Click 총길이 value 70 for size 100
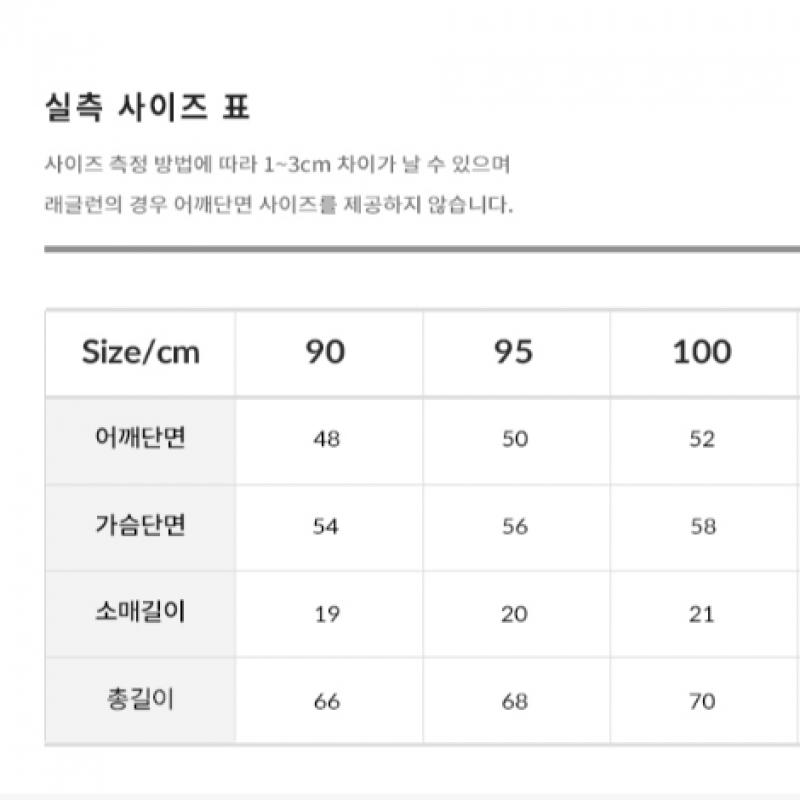800x800 pixels. 702,701
